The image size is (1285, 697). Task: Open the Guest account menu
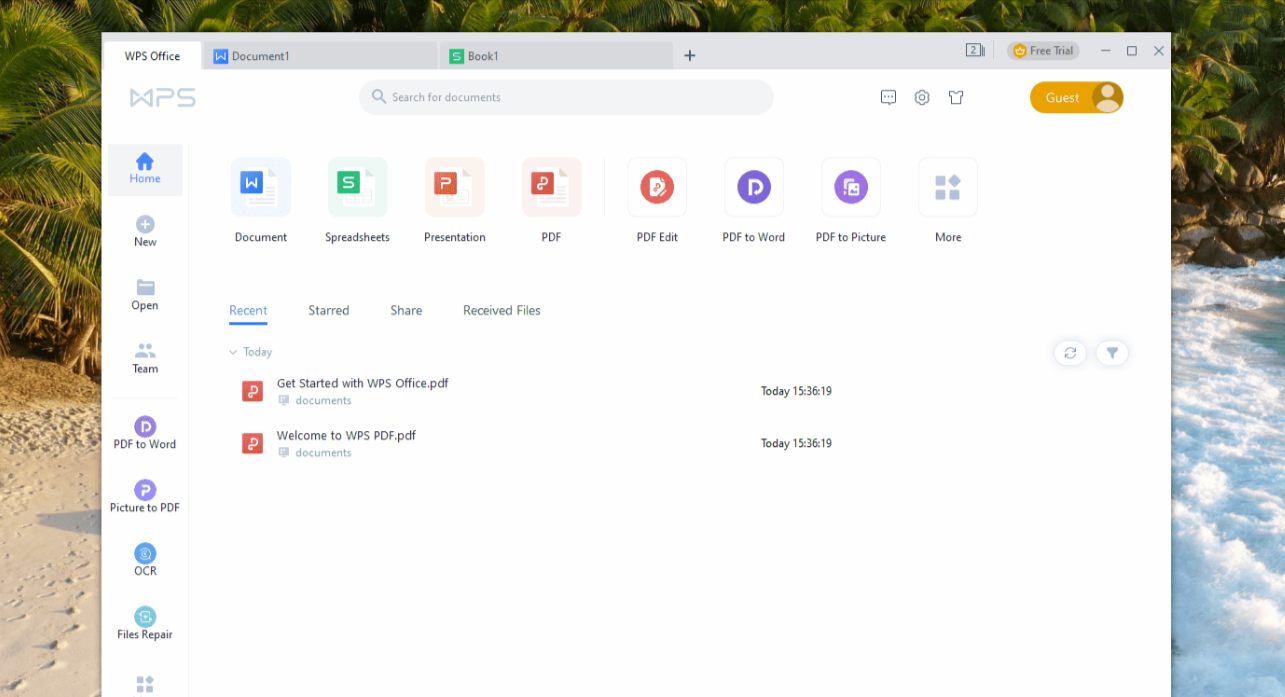pyautogui.click(x=1077, y=97)
